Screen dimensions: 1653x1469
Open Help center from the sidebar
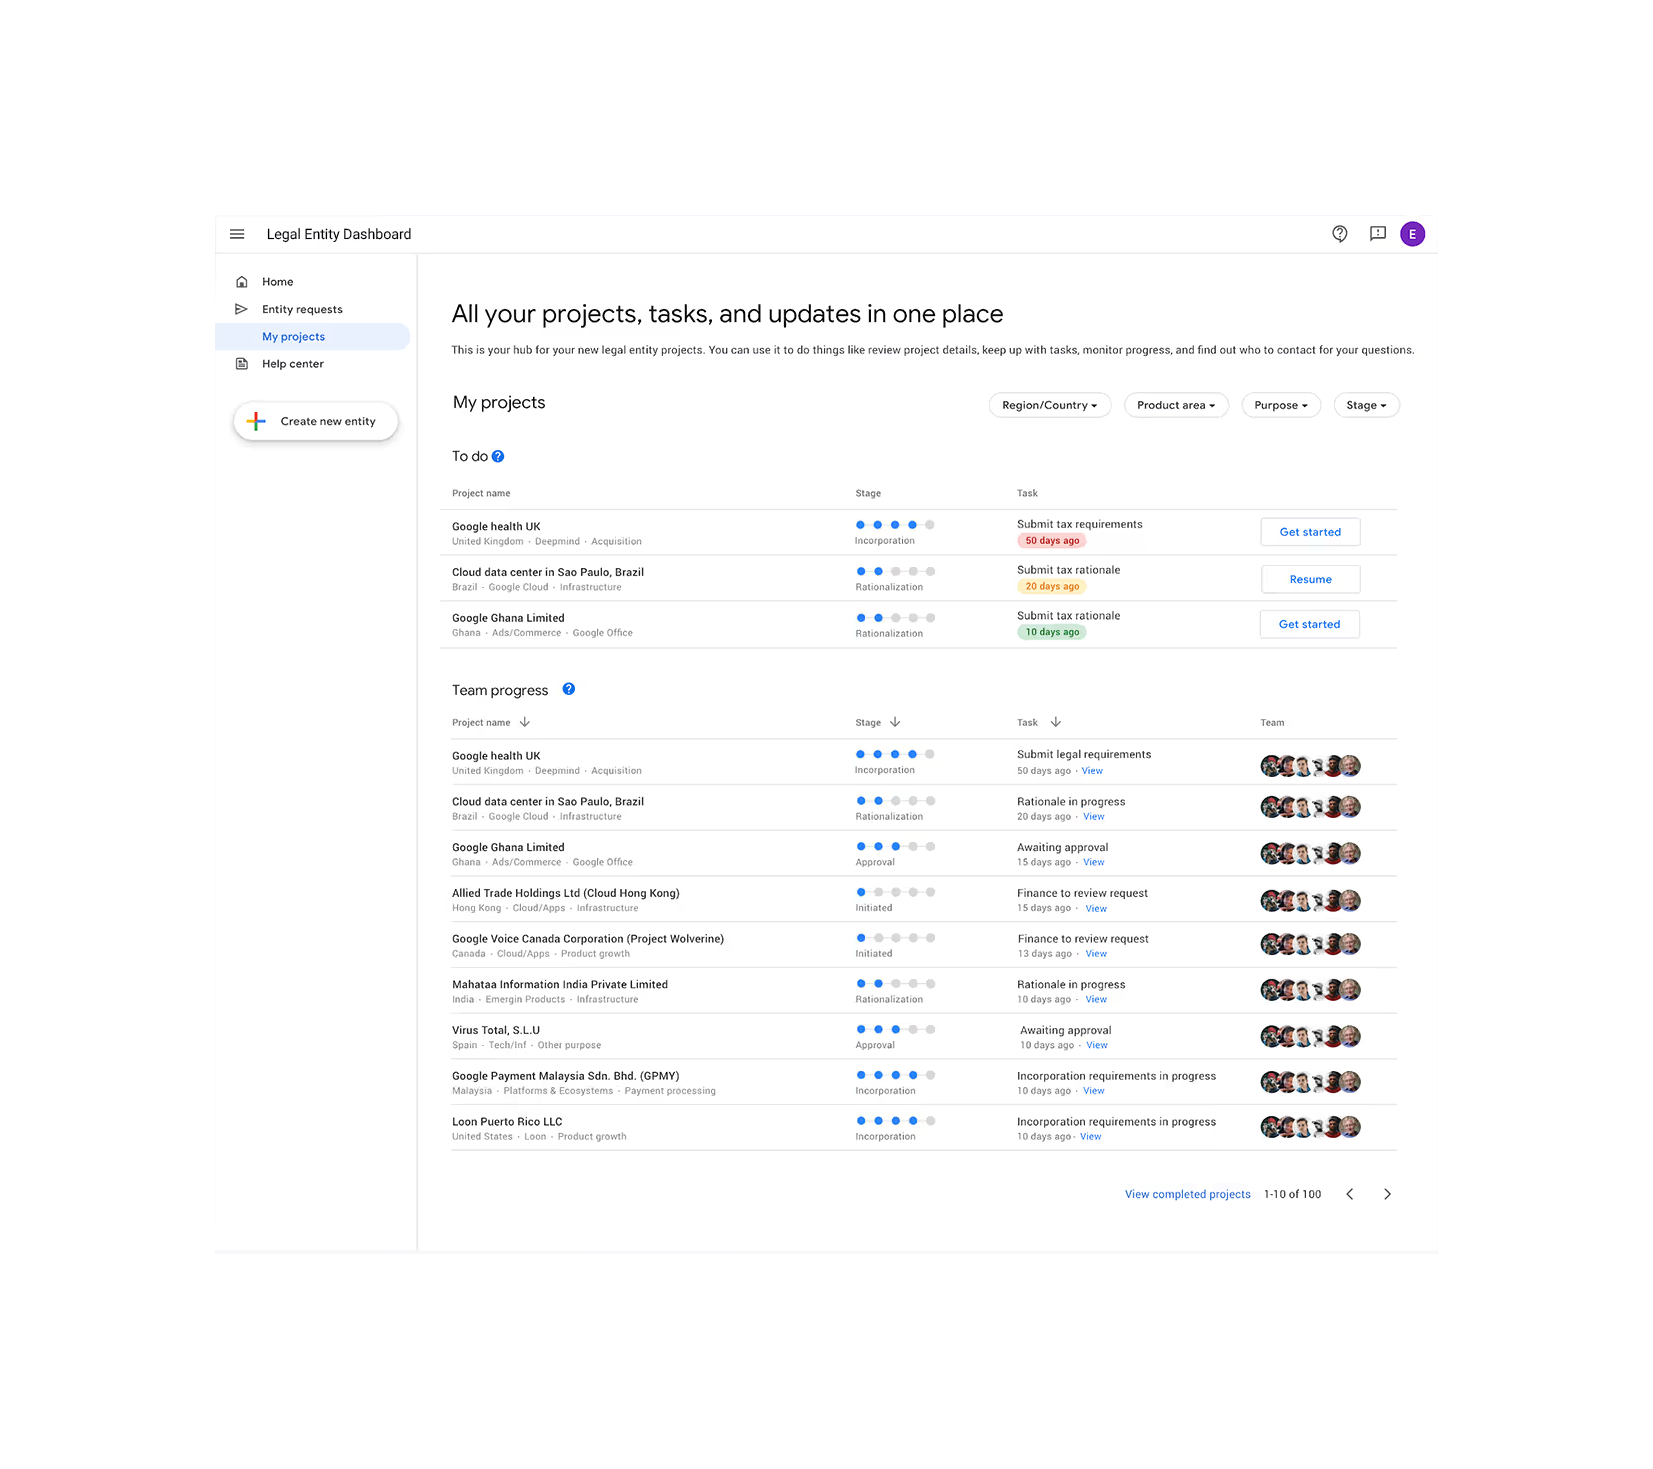click(x=292, y=363)
